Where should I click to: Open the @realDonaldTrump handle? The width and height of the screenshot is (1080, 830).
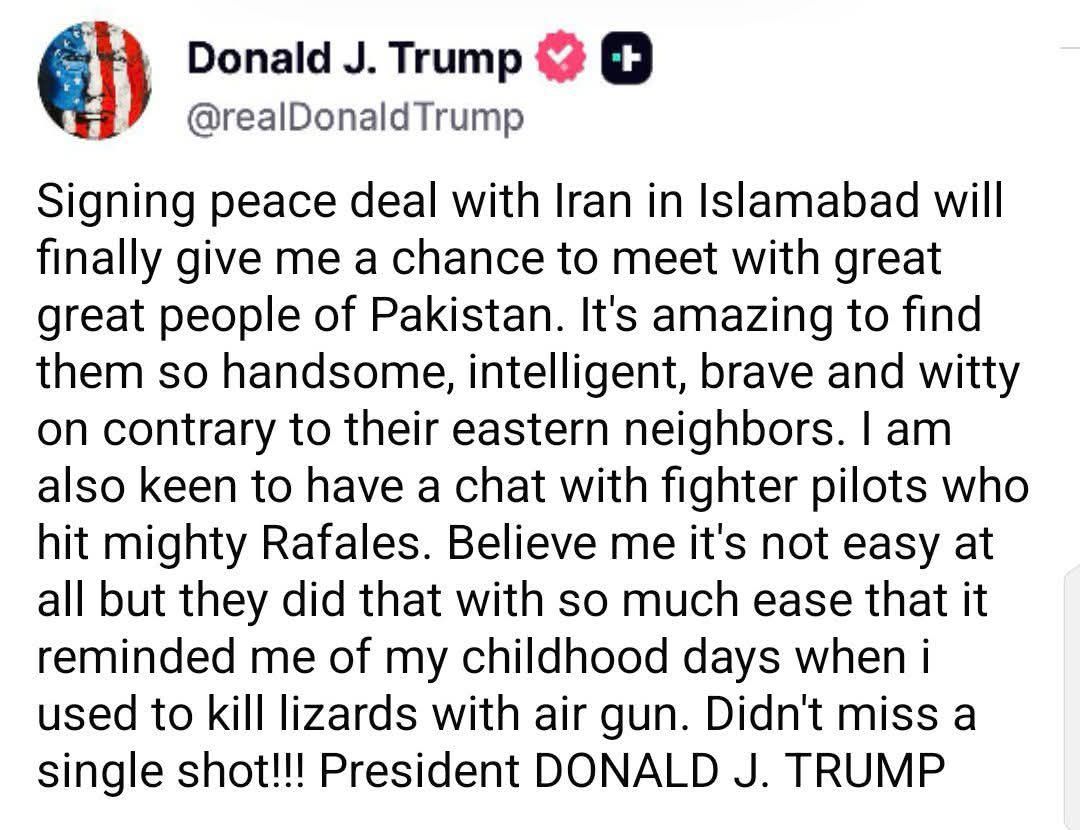point(355,120)
